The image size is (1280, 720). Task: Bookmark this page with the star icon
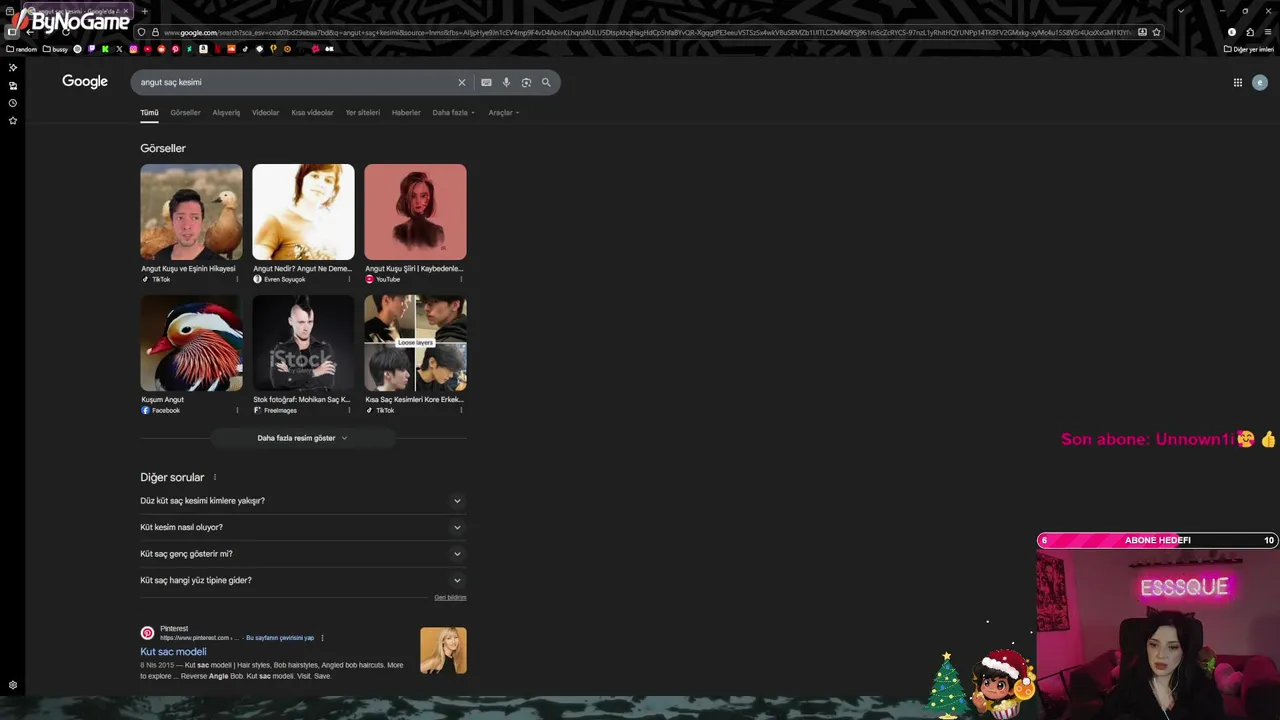[1157, 32]
